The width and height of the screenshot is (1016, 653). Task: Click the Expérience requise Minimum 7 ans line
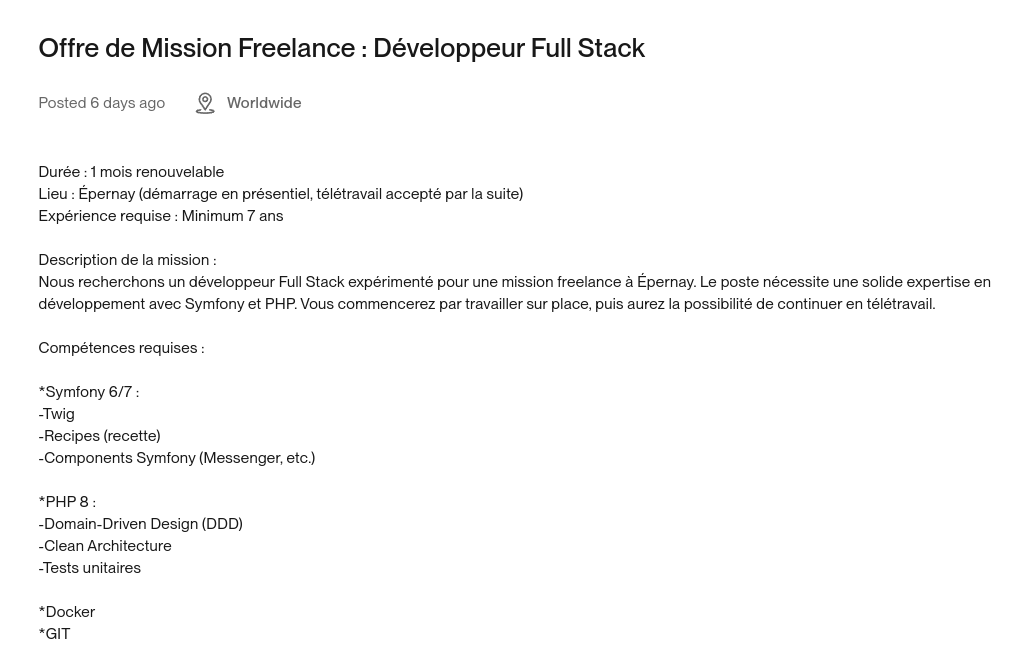[x=161, y=216]
